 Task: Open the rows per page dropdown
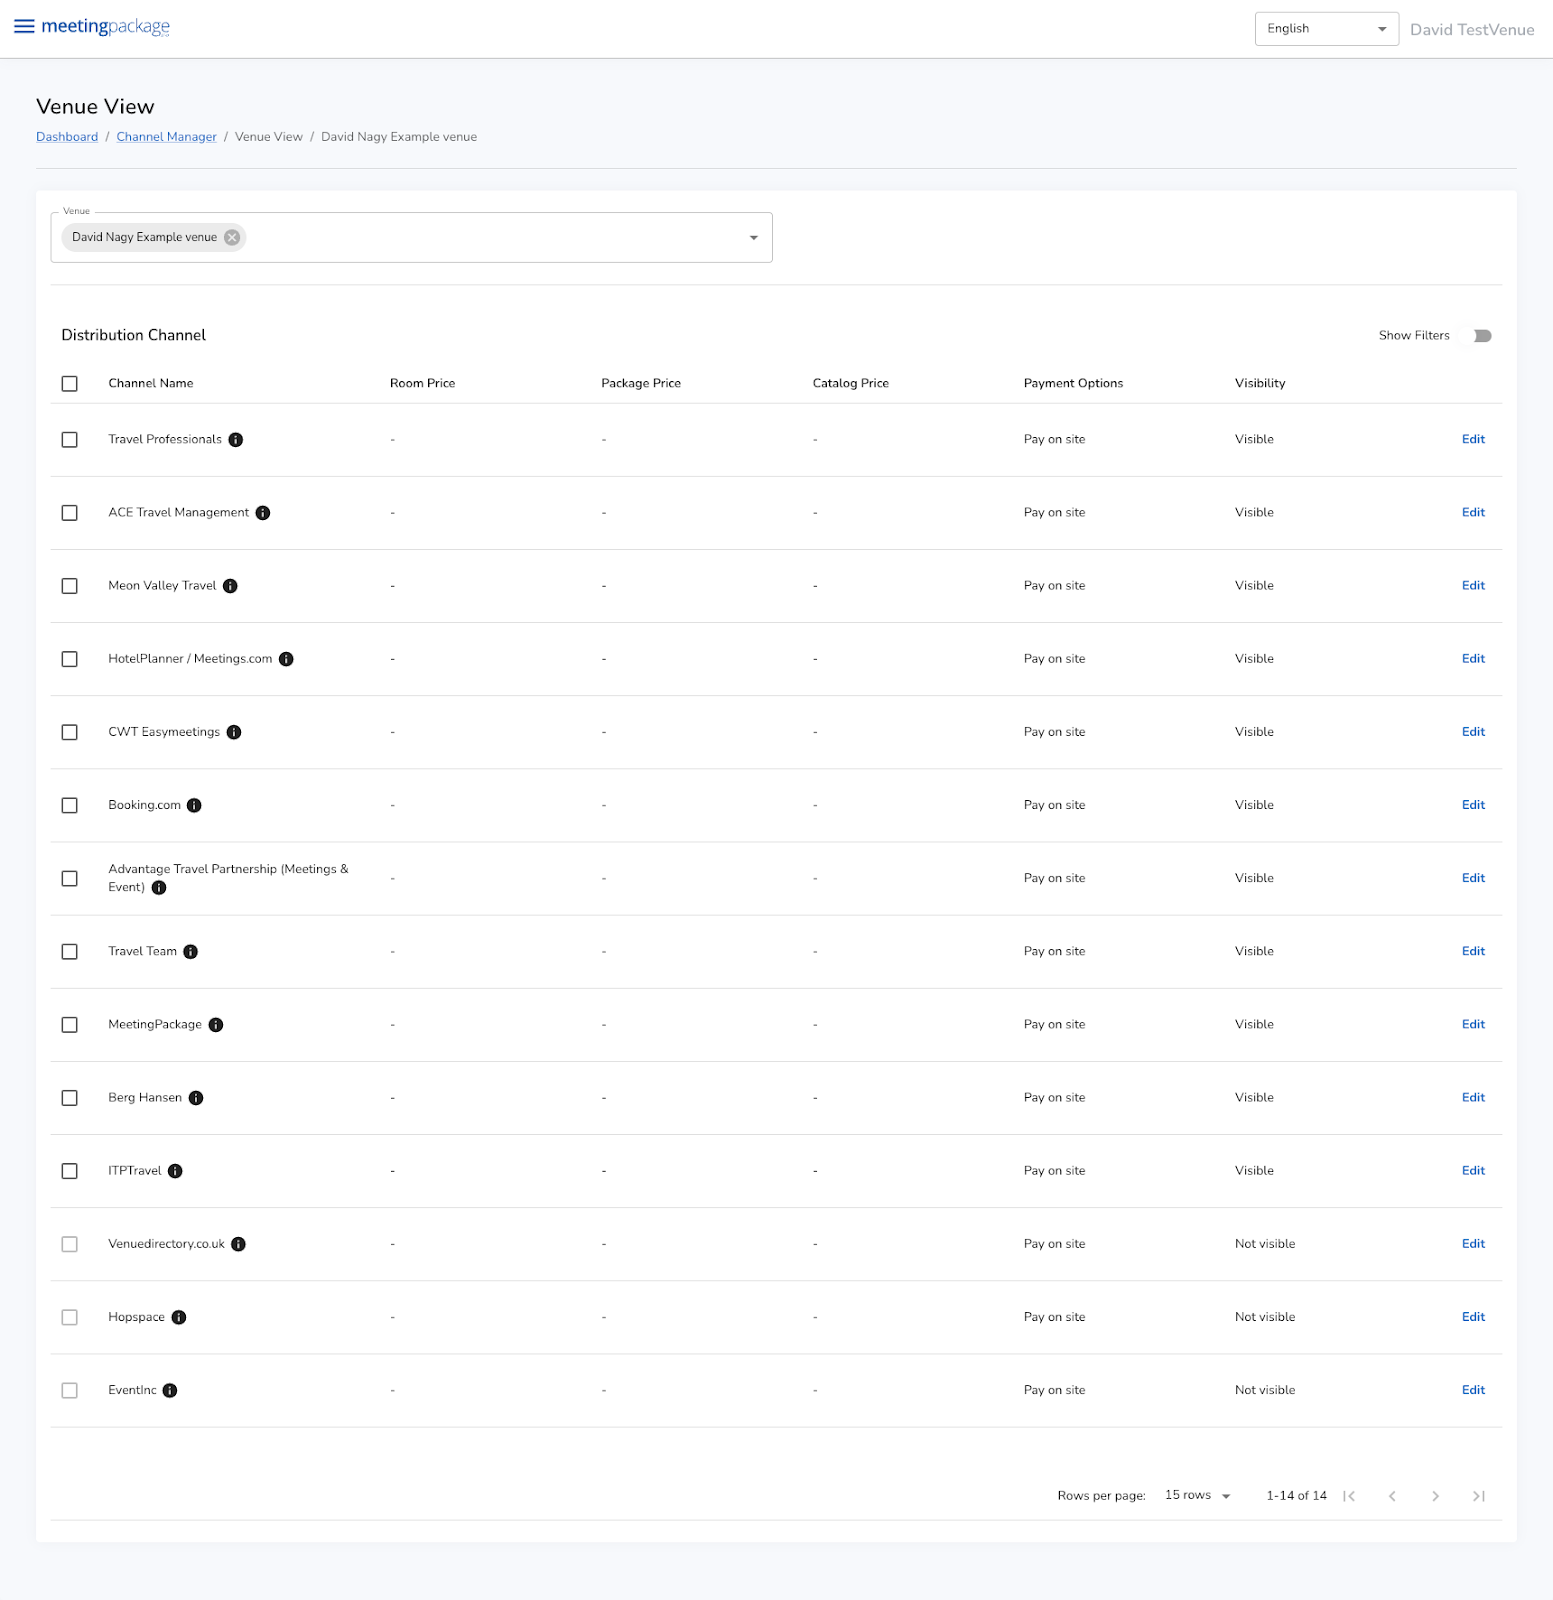coord(1197,1496)
